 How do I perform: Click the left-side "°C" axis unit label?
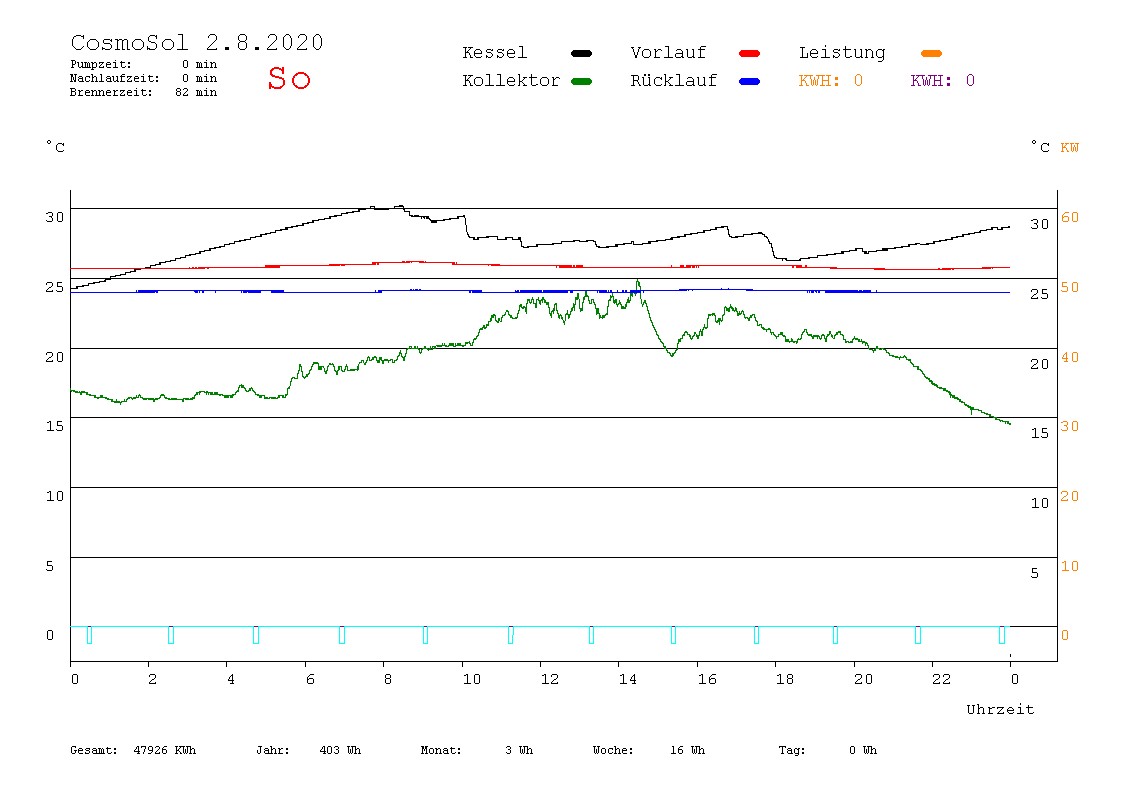pos(56,146)
